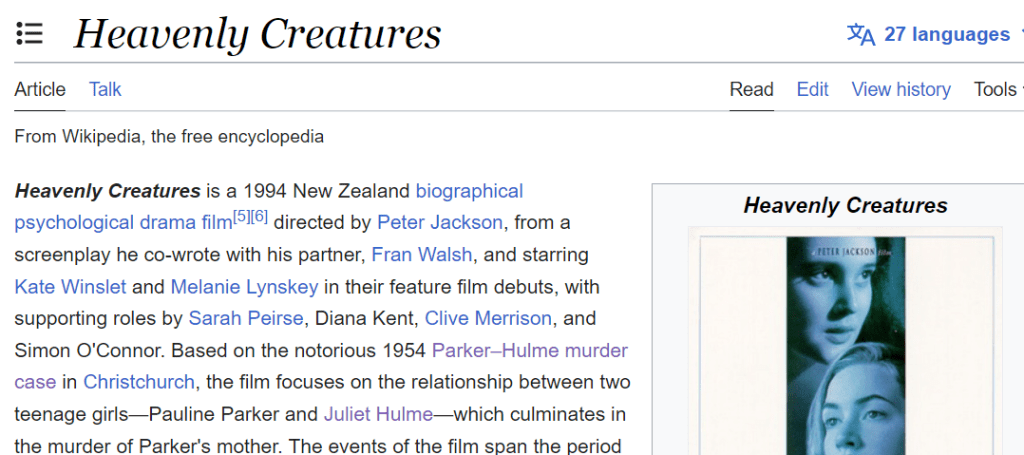Image resolution: width=1024 pixels, height=455 pixels.
Task: Visit the Clive Merrison article
Action: tap(488, 319)
